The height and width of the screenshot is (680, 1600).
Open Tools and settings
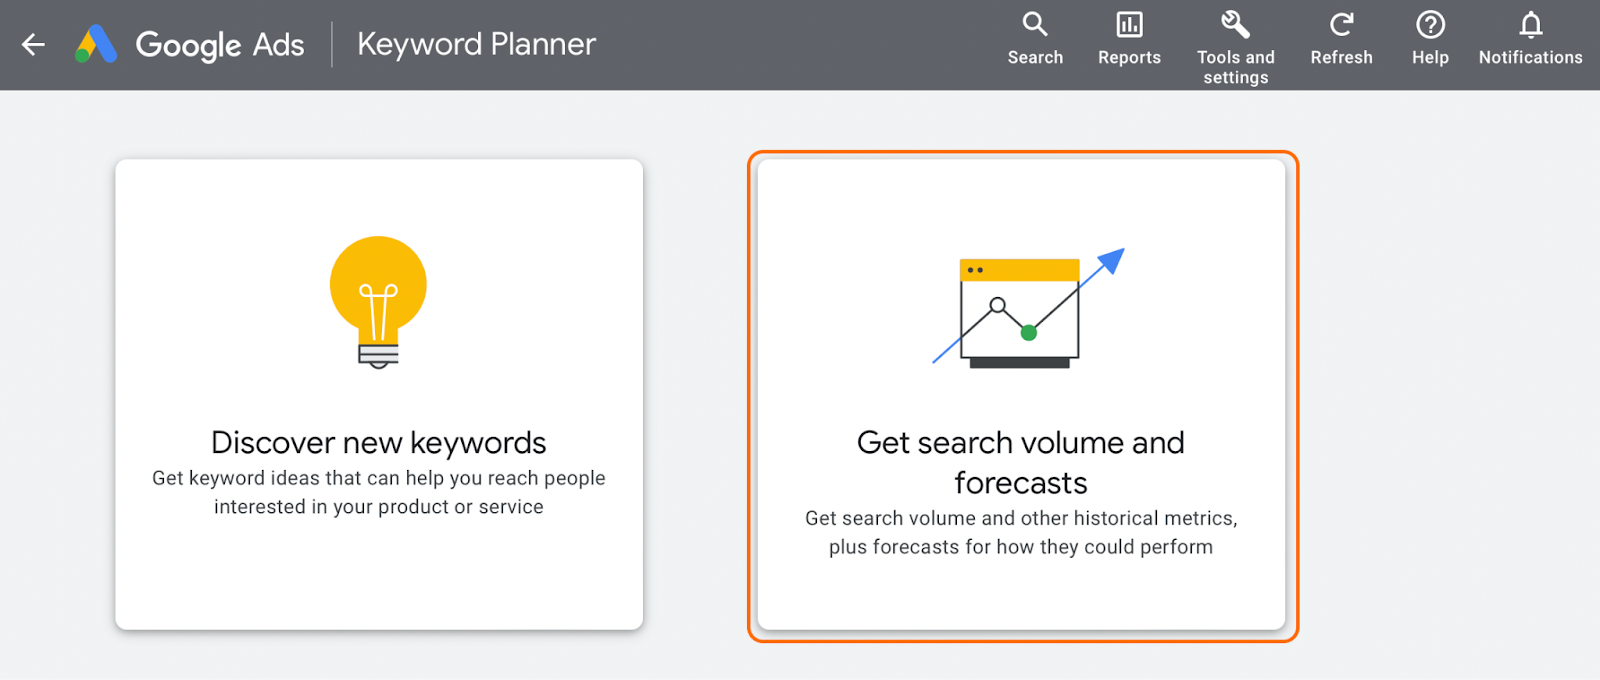[x=1236, y=48]
